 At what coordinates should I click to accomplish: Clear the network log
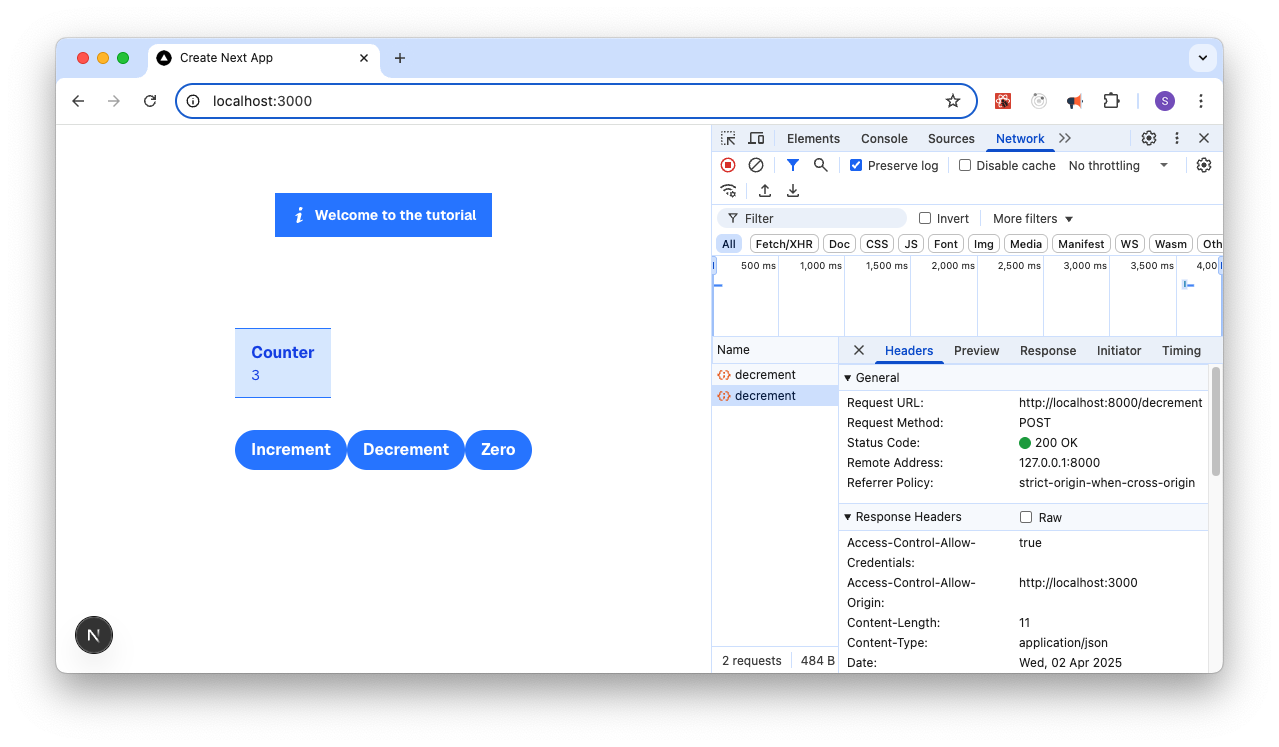click(756, 165)
